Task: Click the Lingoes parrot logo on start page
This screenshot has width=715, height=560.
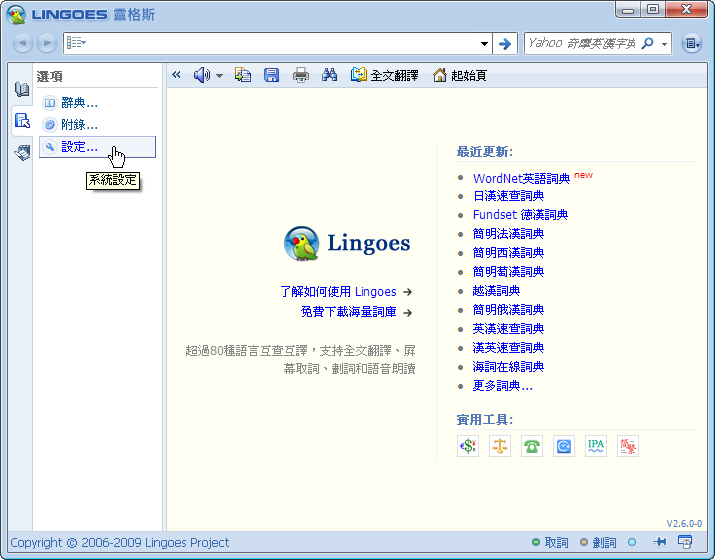Action: click(x=301, y=244)
